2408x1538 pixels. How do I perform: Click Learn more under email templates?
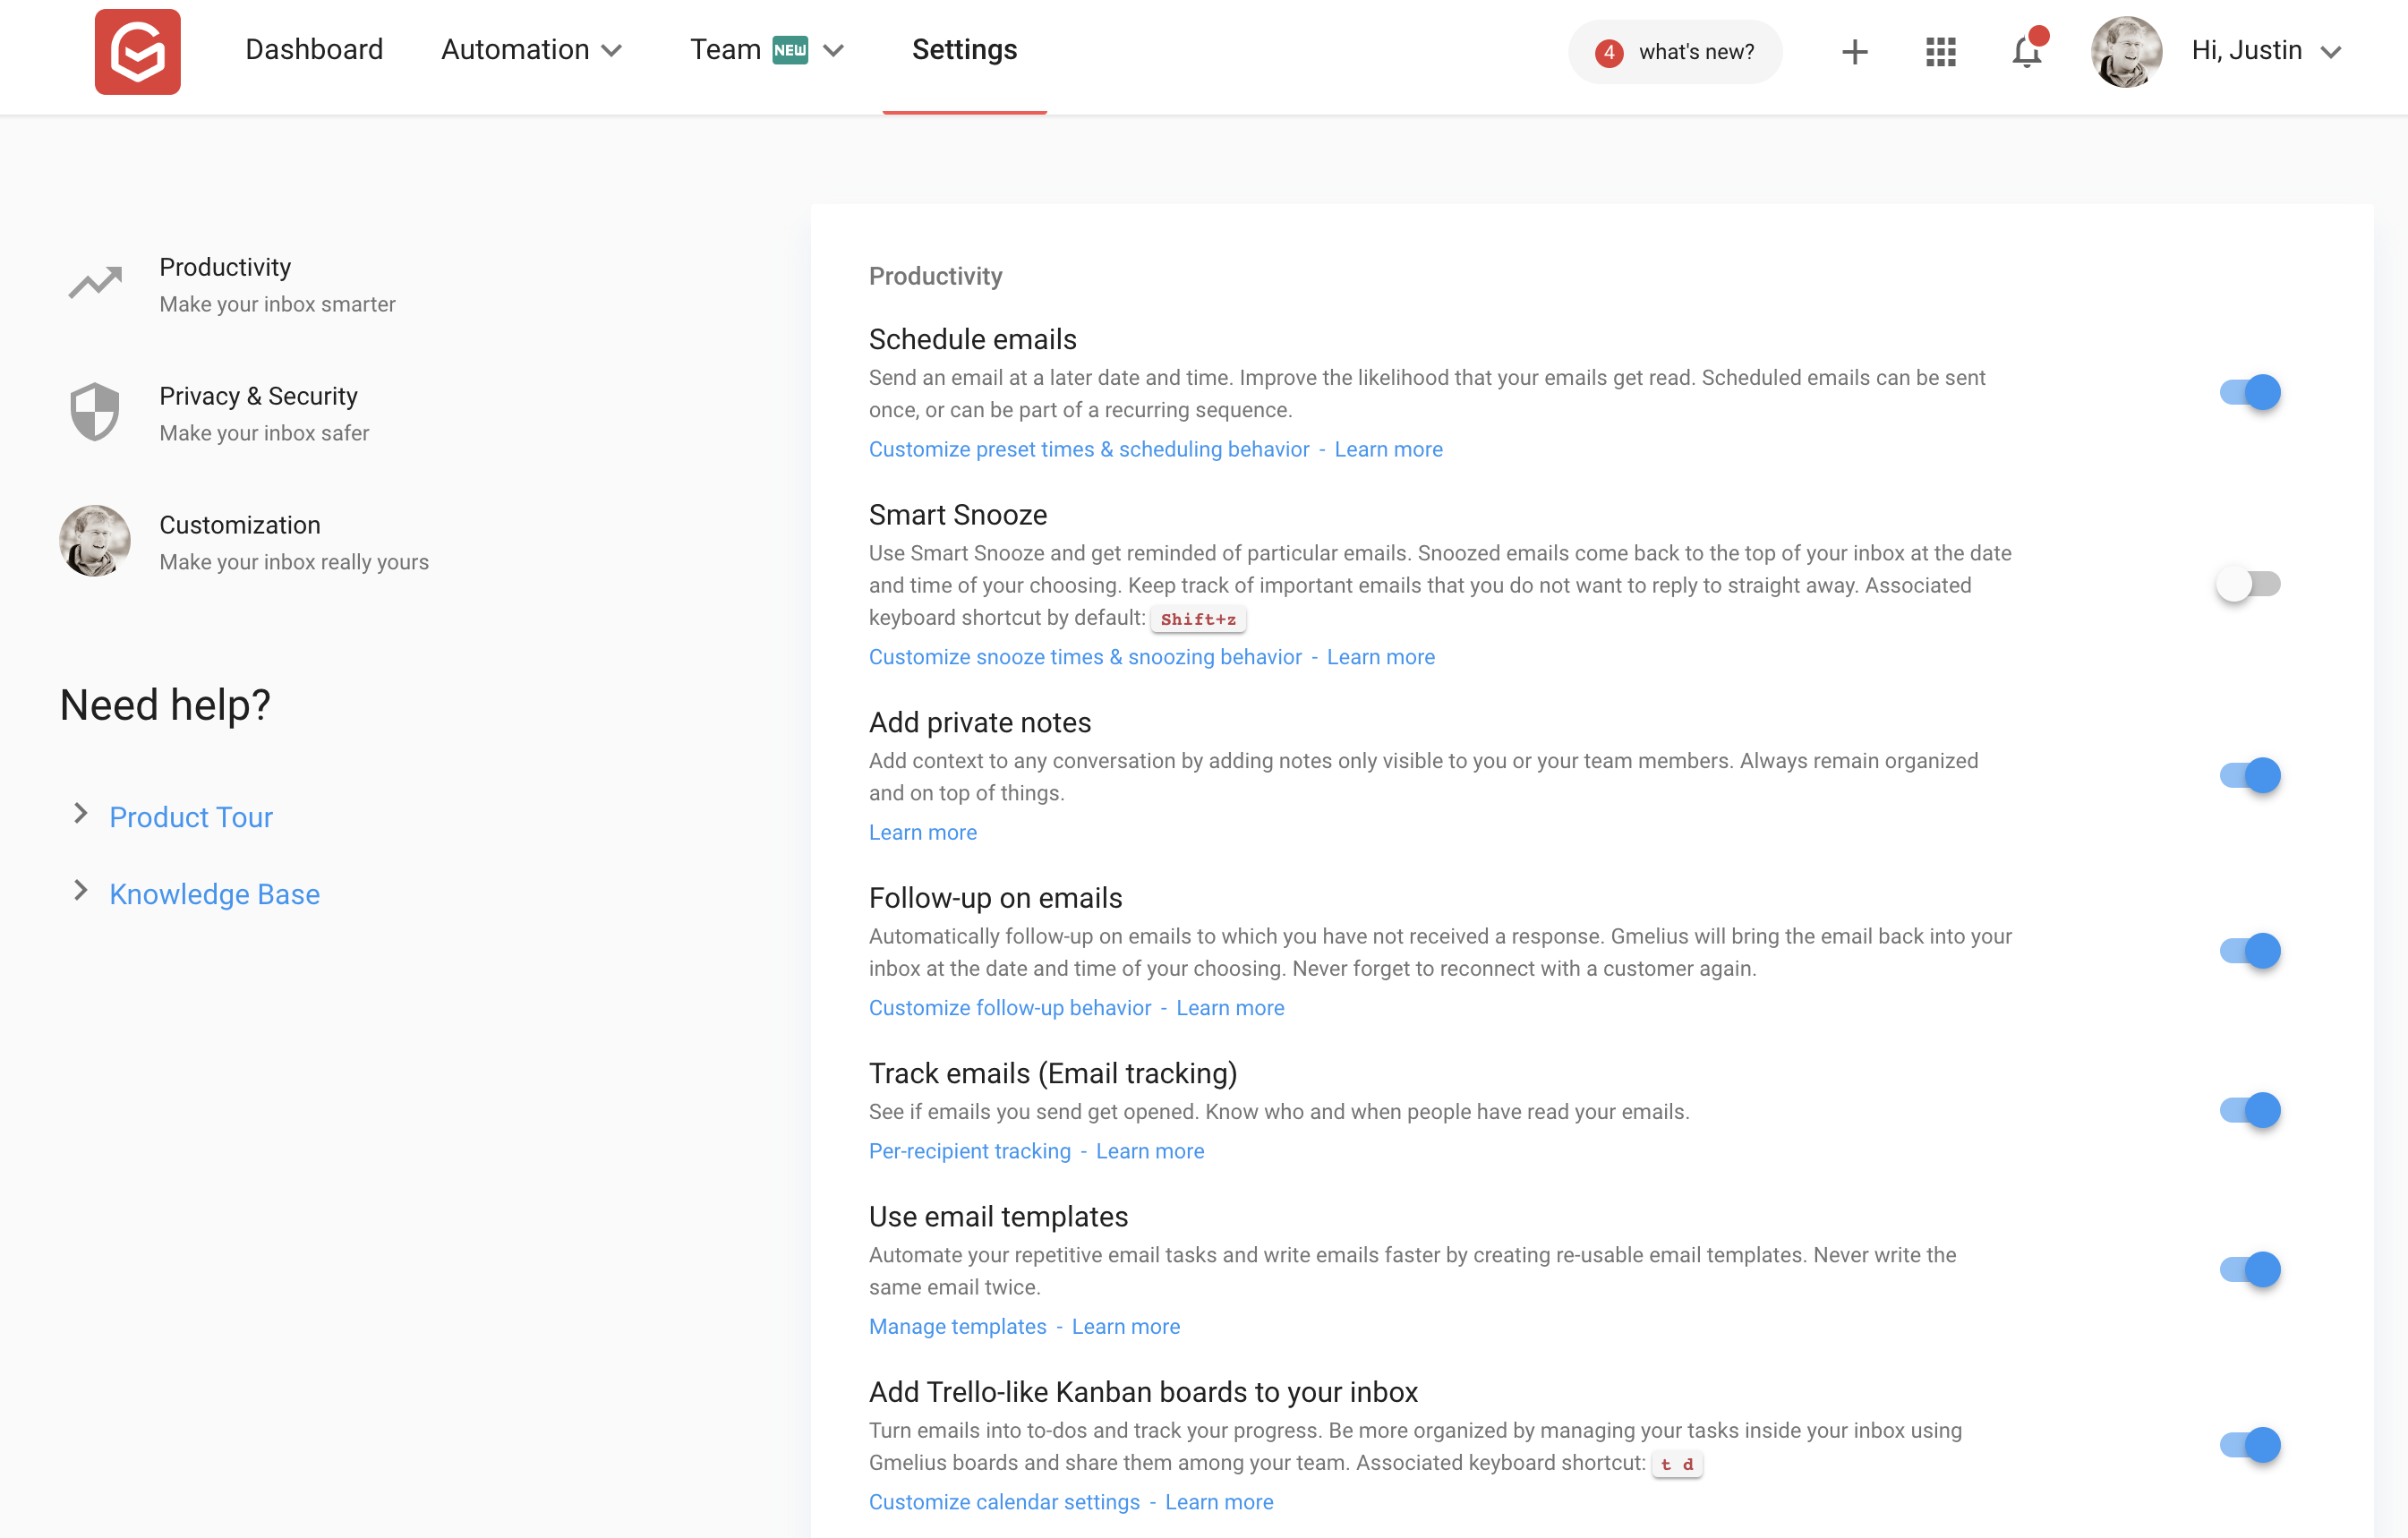[1126, 1327]
